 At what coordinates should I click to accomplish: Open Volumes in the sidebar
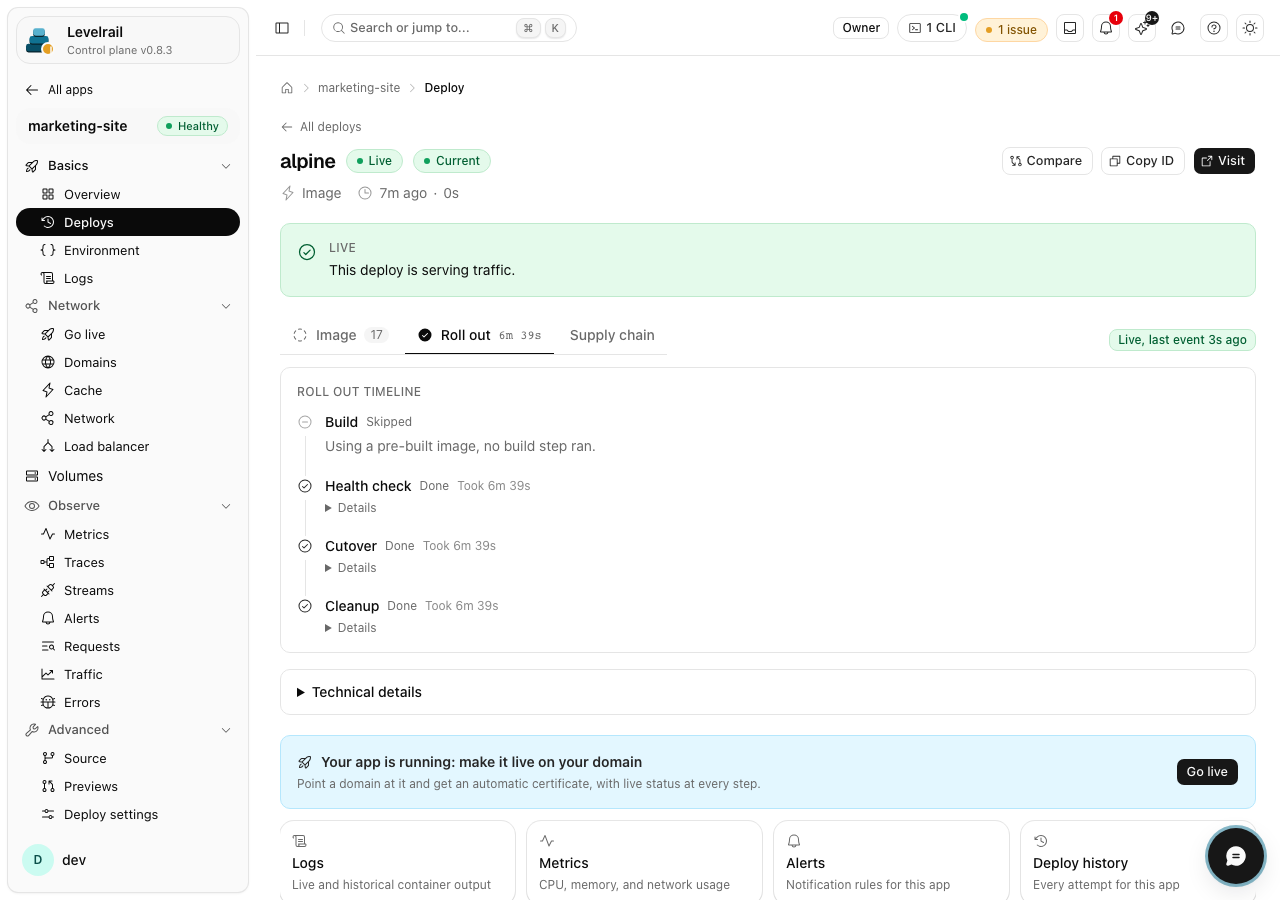pyautogui.click(x=128, y=476)
